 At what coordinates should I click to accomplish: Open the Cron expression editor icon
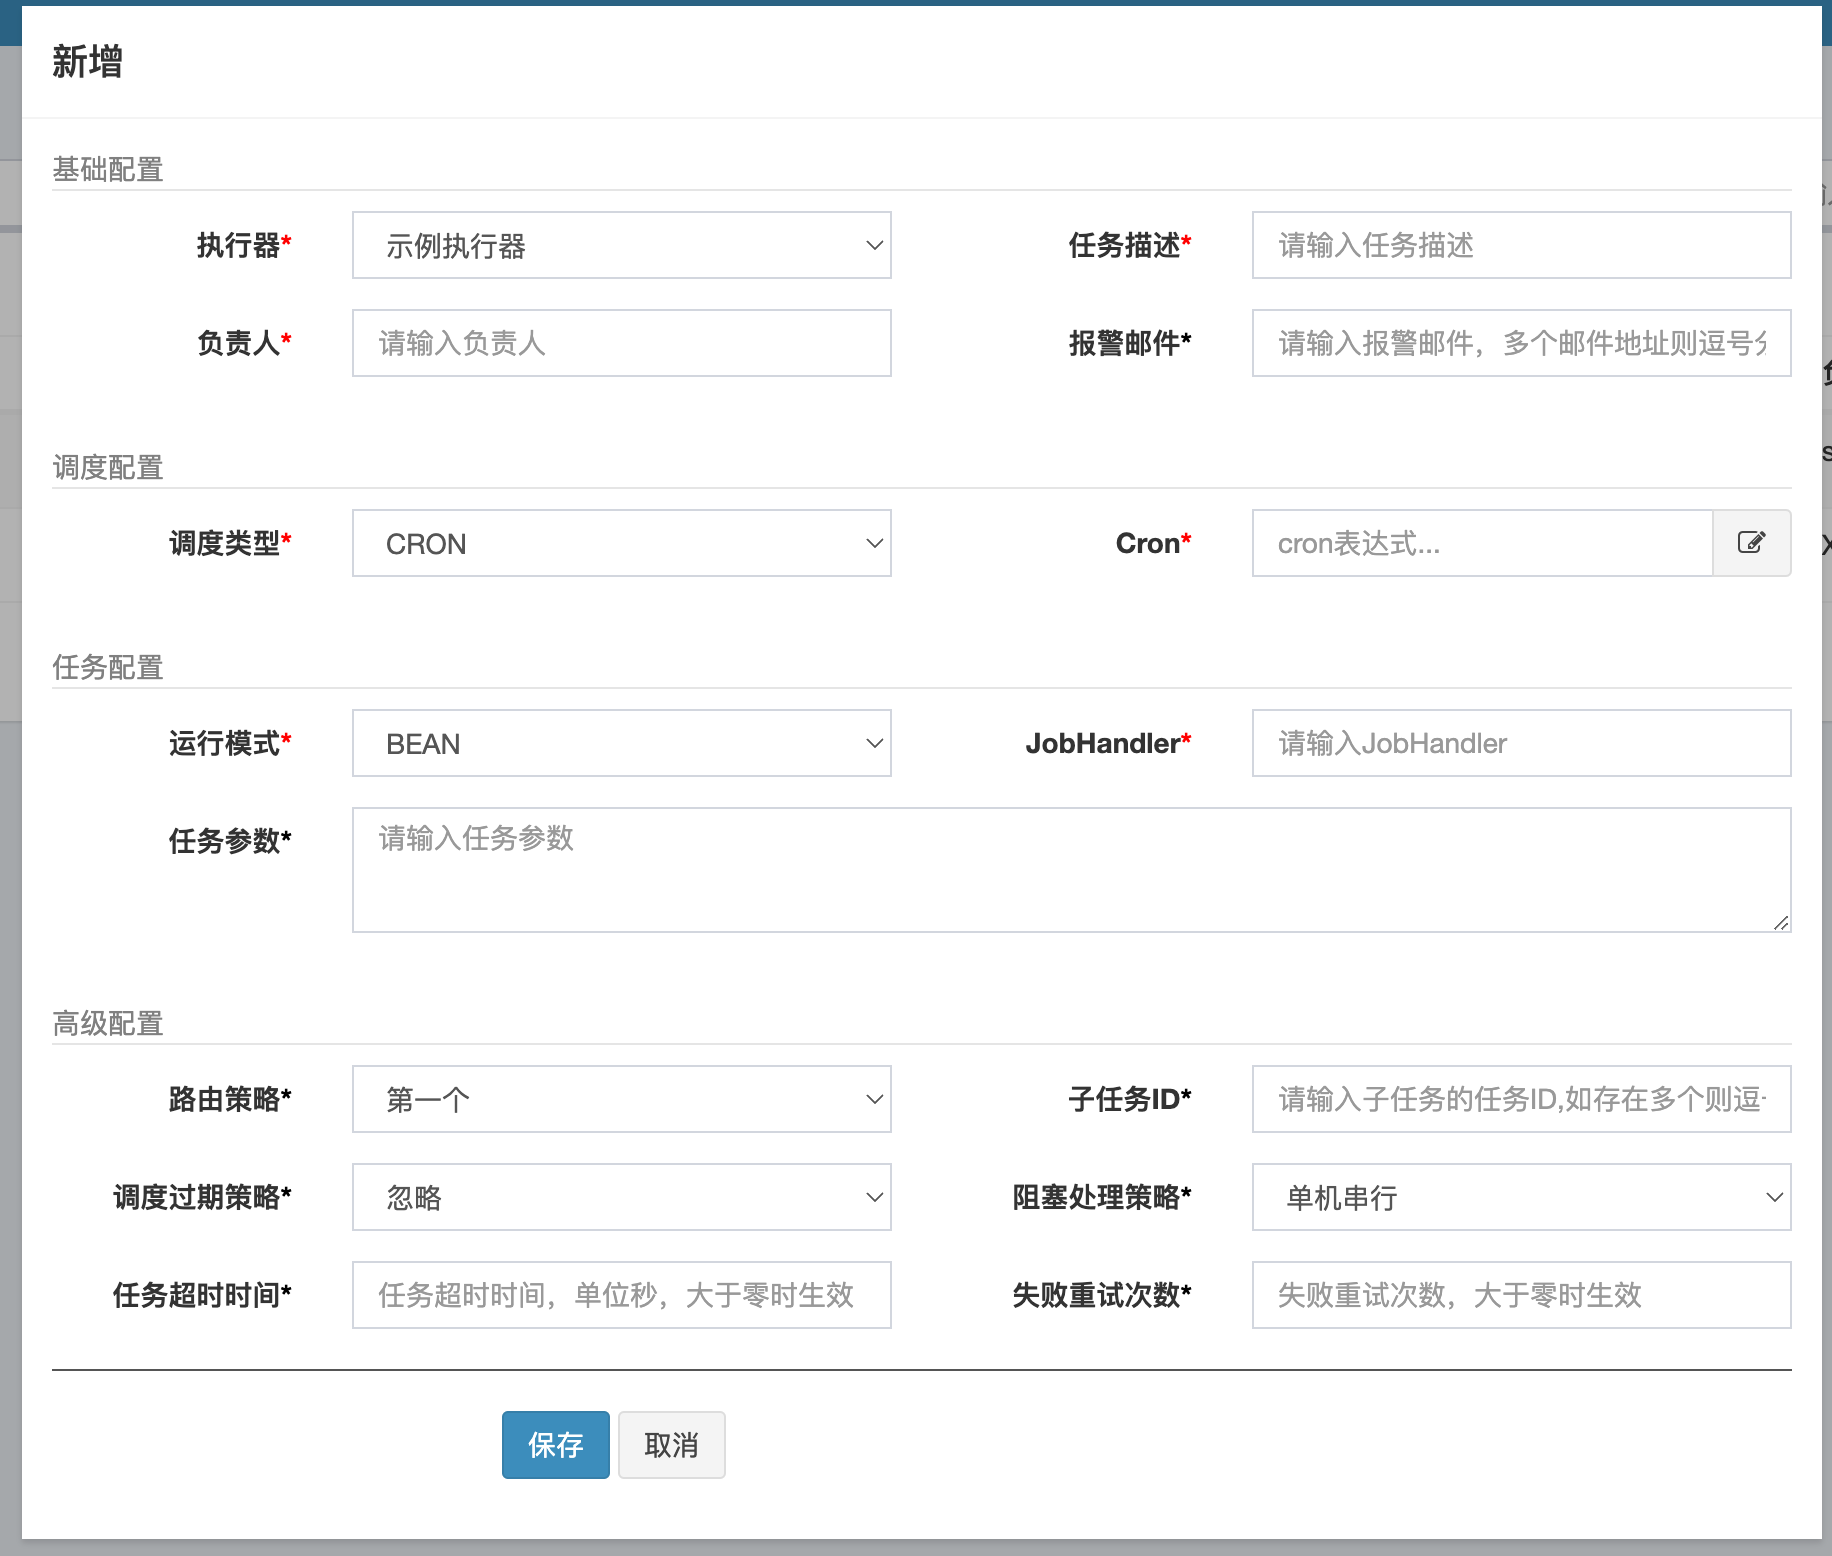pos(1752,543)
